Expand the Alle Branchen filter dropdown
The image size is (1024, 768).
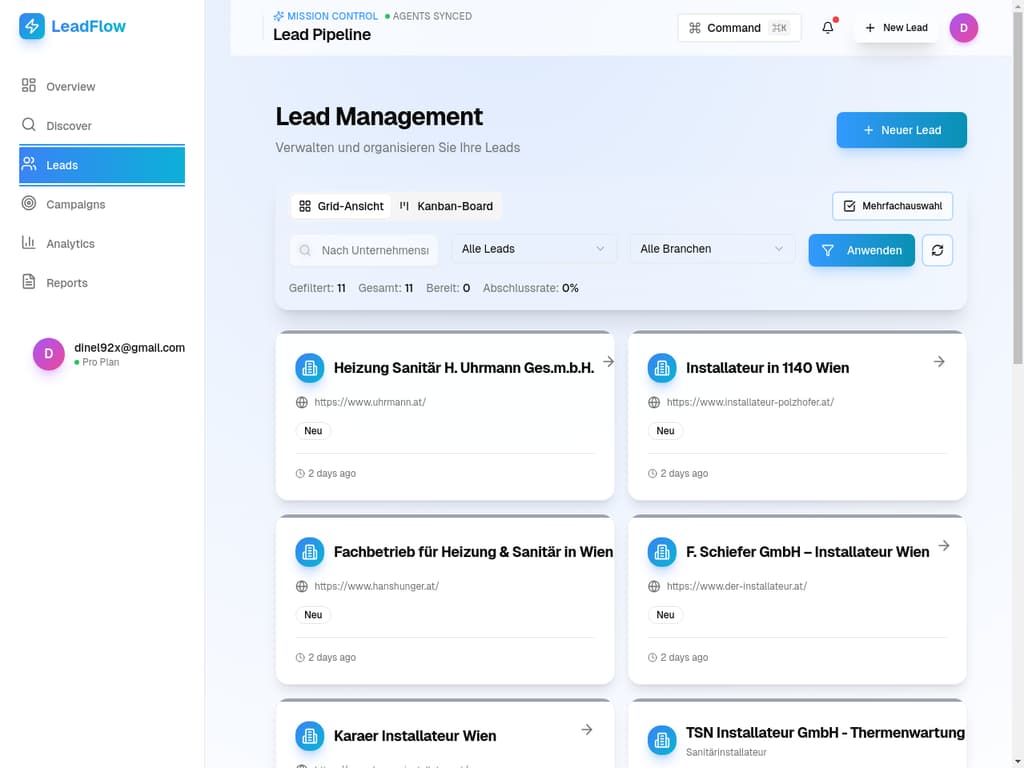(x=711, y=248)
